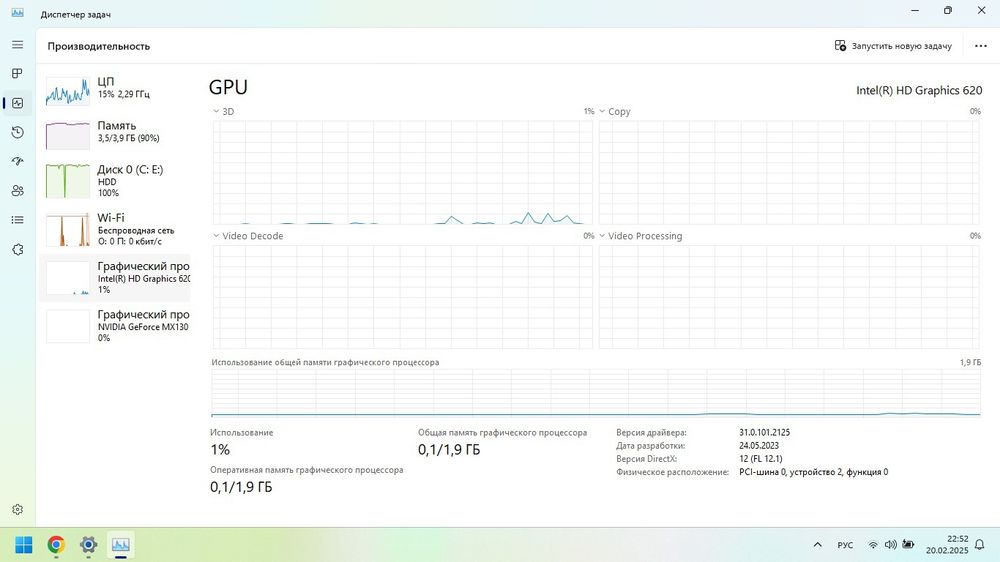Click Общая память графического процессора value
Image resolution: width=1000 pixels, height=562 pixels.
pos(449,450)
